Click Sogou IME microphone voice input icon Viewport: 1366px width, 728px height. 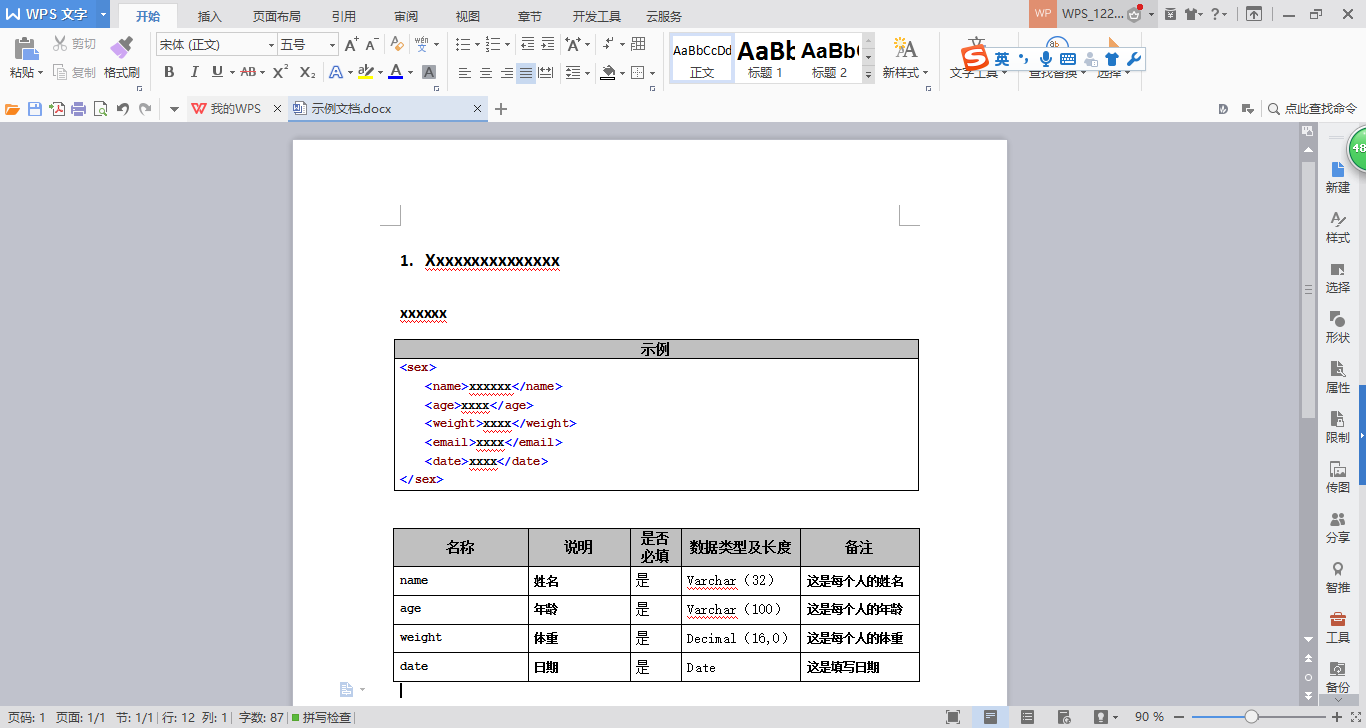1046,60
